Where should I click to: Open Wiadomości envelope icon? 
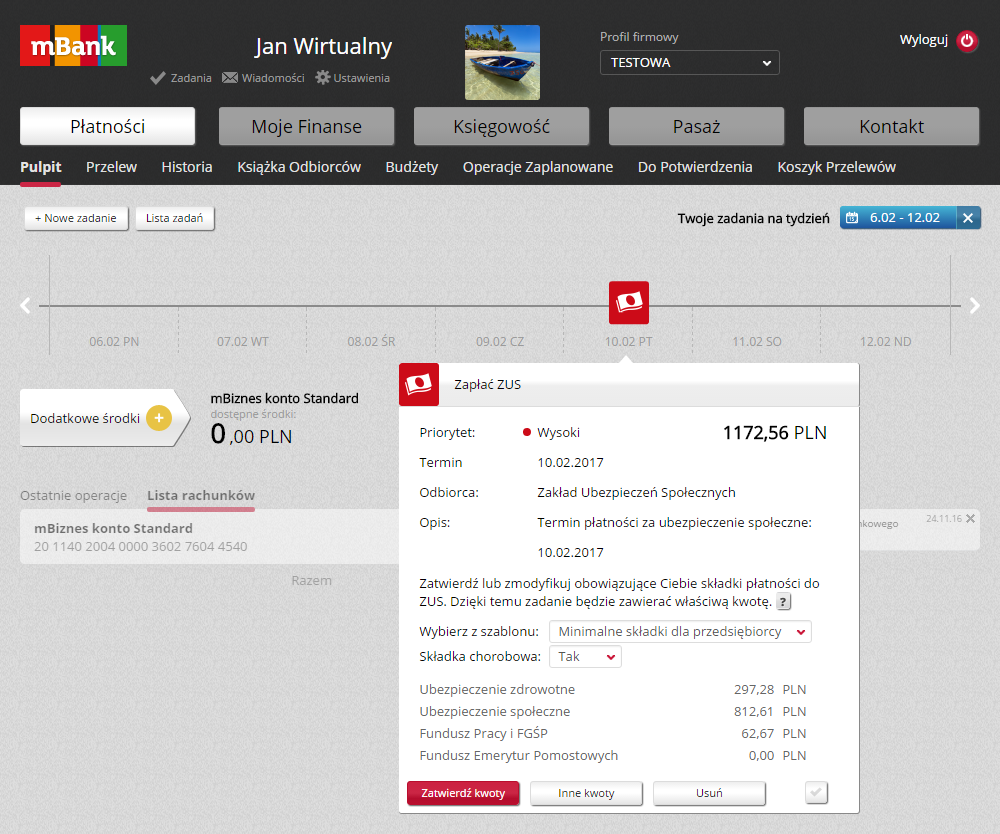pos(230,78)
